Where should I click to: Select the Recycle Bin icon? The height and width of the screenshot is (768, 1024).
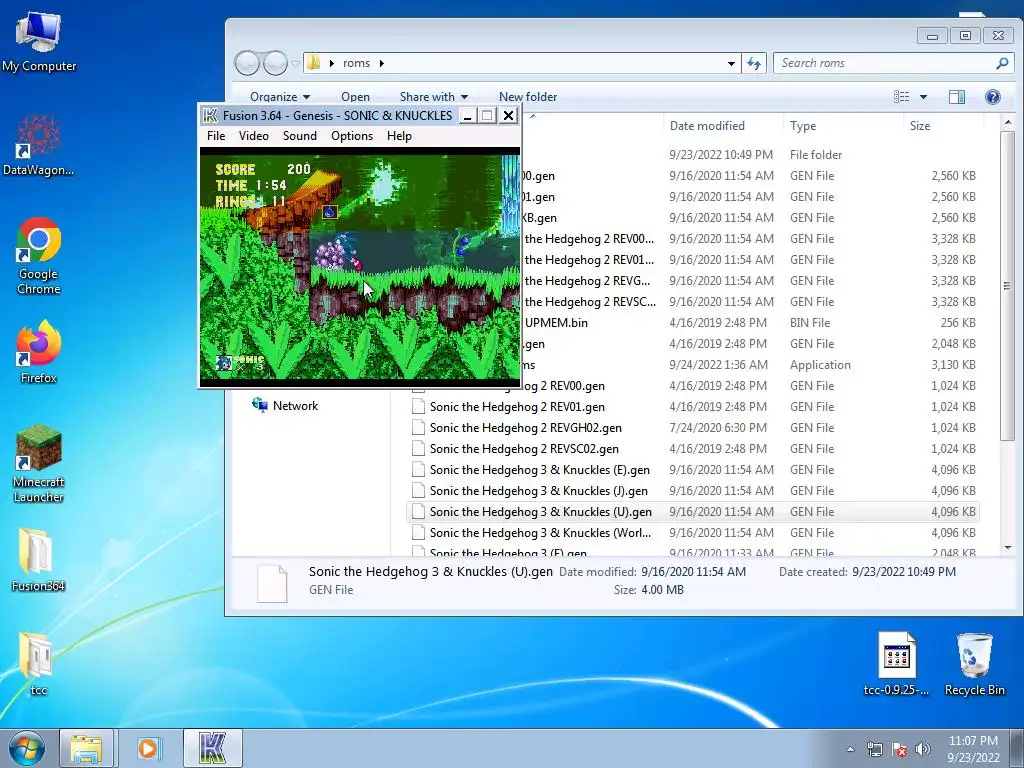(x=974, y=664)
